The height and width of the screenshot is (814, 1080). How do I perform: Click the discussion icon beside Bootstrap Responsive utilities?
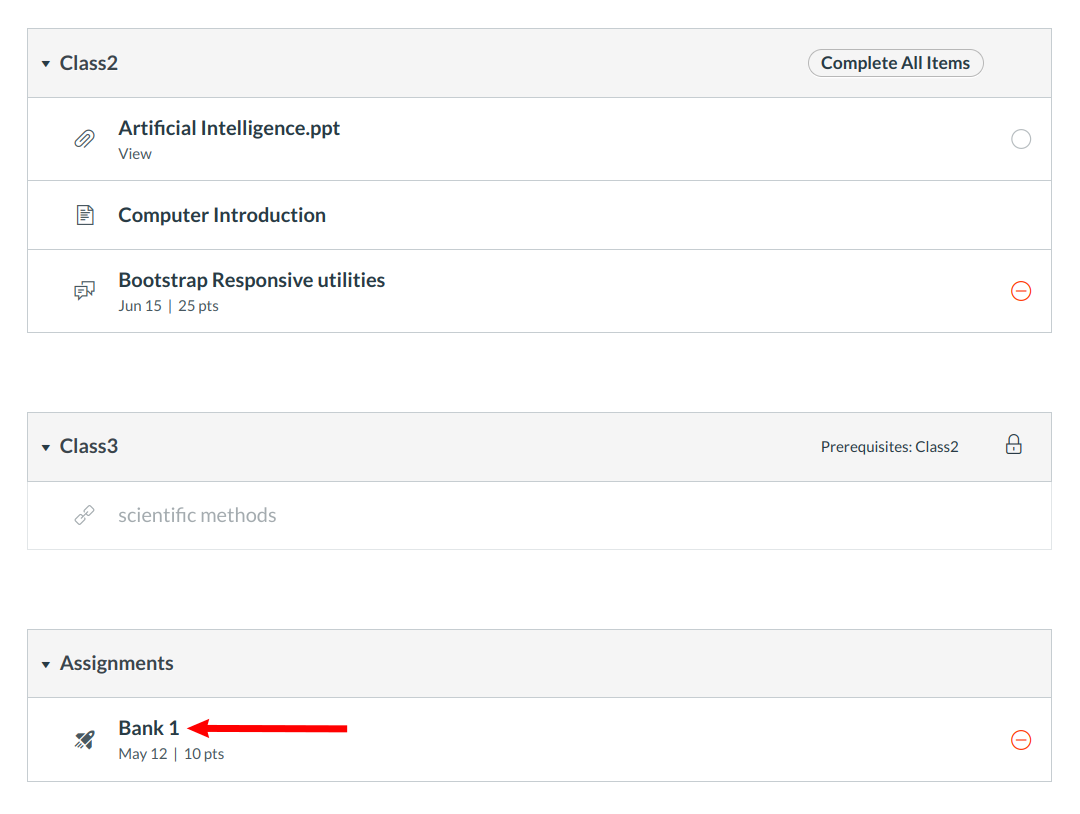(x=85, y=291)
